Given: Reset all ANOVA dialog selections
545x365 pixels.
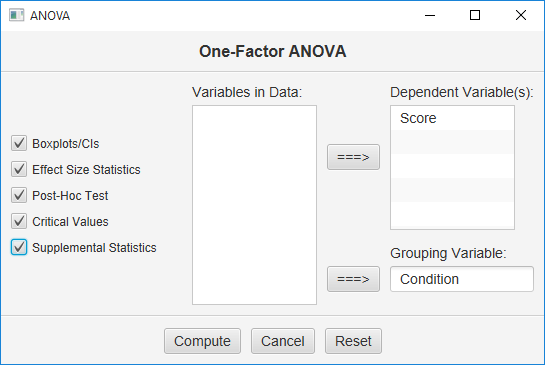Looking at the screenshot, I should [x=353, y=341].
